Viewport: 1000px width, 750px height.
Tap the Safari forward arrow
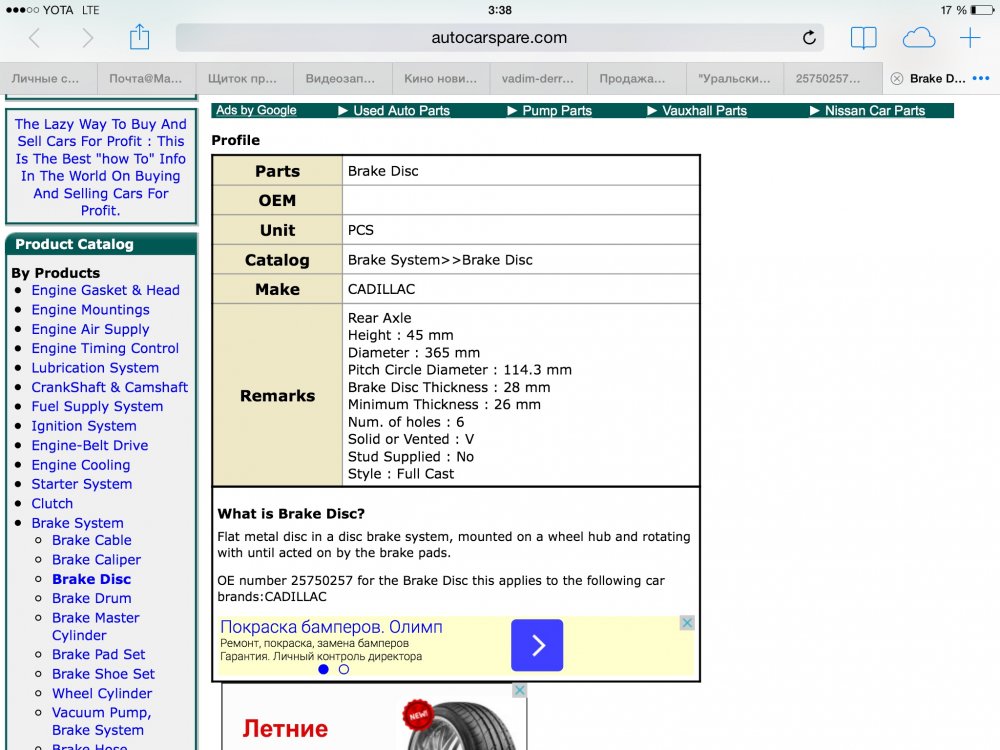87,38
